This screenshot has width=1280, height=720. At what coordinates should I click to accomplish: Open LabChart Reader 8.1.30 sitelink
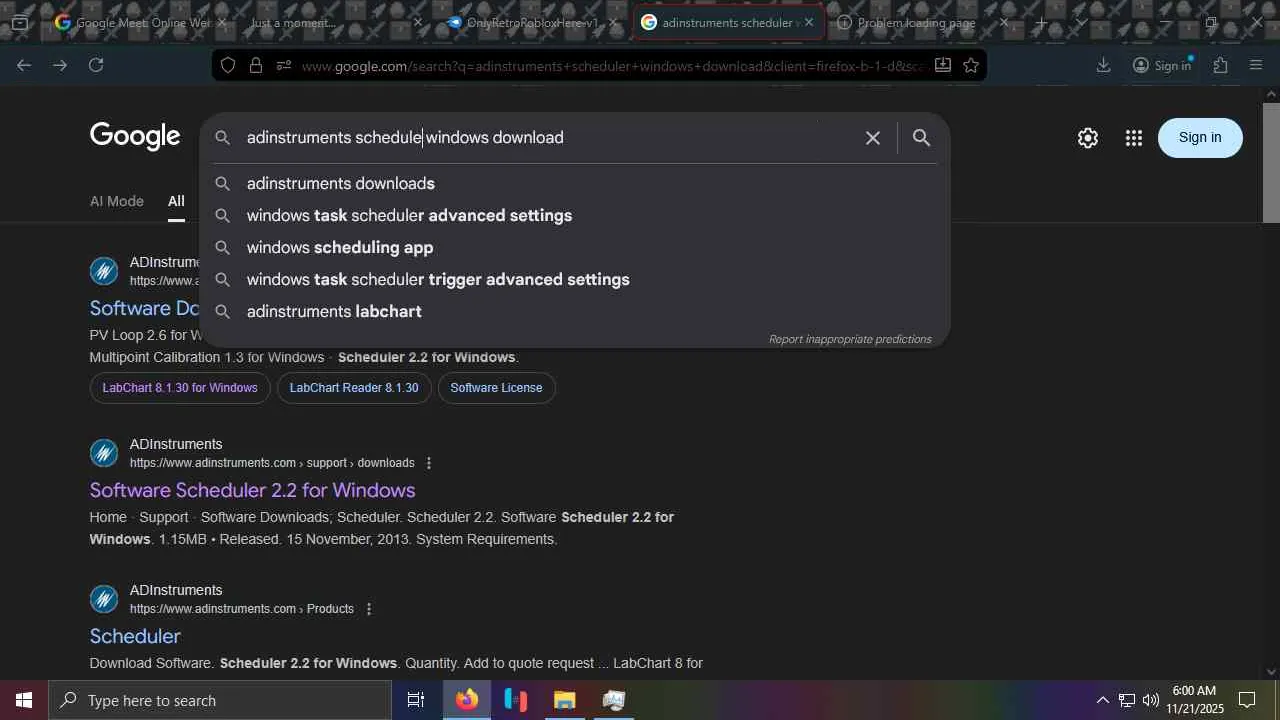coord(354,388)
